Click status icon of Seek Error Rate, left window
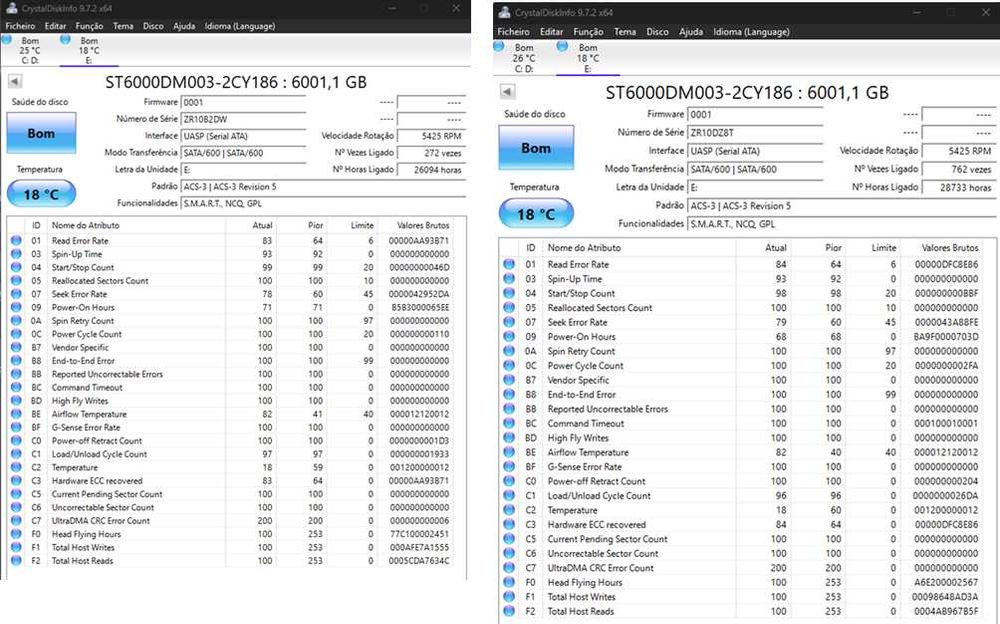The image size is (1000, 624). pyautogui.click(x=16, y=294)
